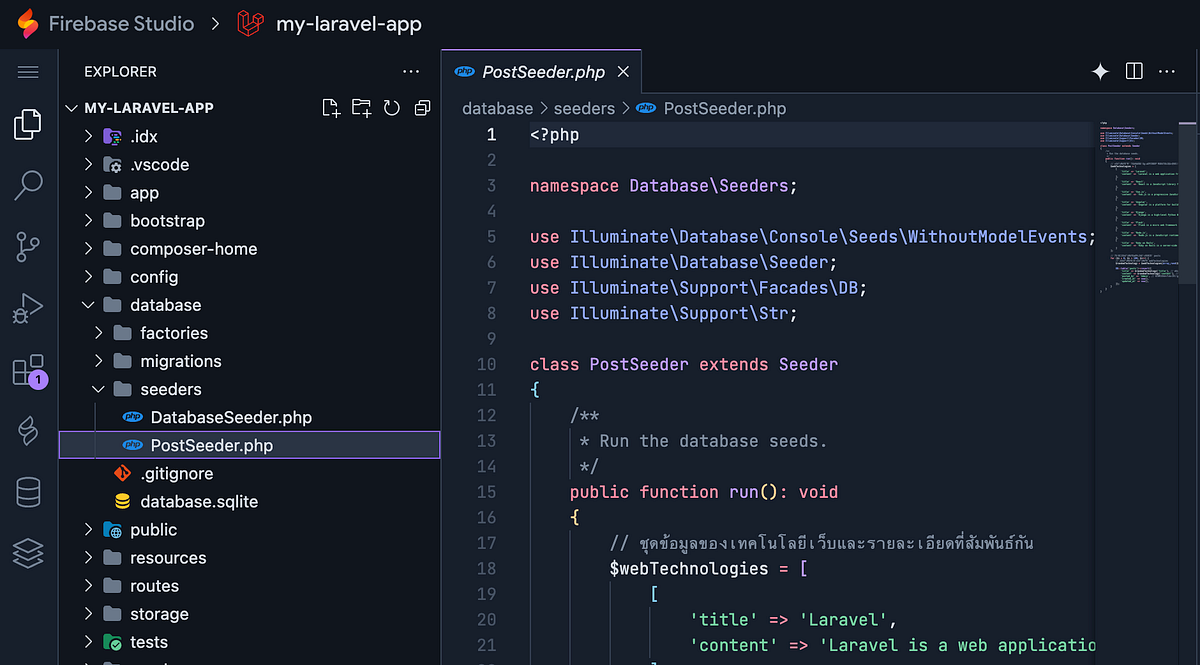Create a new folder in Explorer toolbar
Viewport: 1200px width, 665px height.
361,107
